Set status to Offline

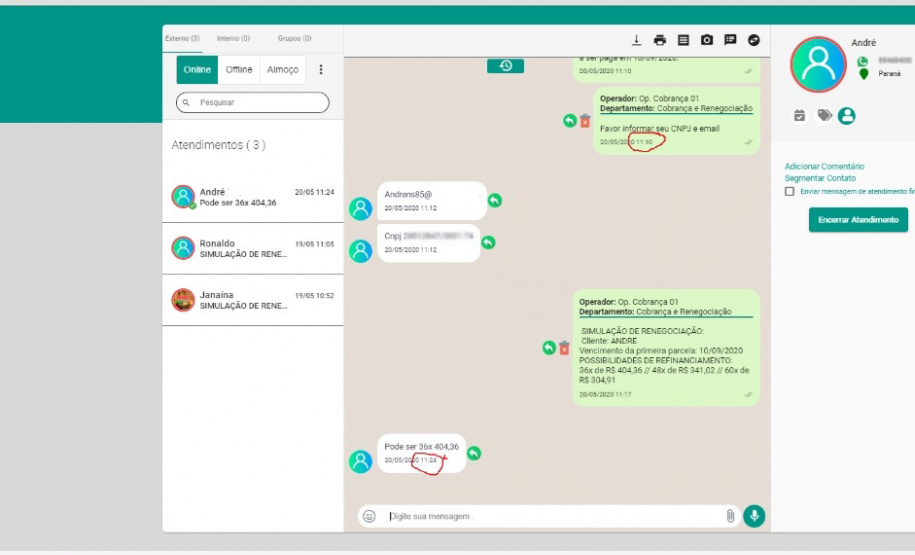(x=239, y=69)
